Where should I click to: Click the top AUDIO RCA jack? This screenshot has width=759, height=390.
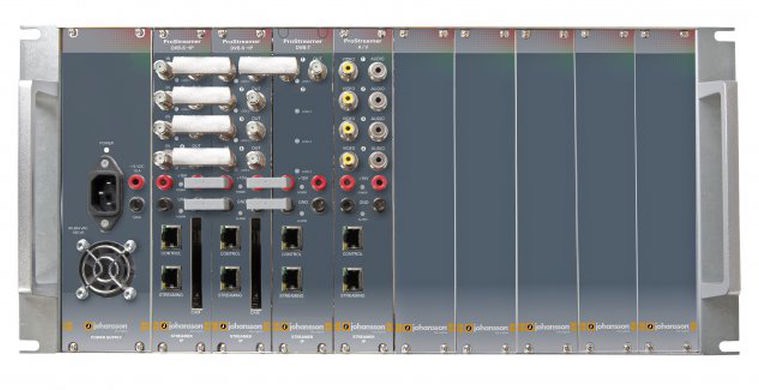[378, 71]
